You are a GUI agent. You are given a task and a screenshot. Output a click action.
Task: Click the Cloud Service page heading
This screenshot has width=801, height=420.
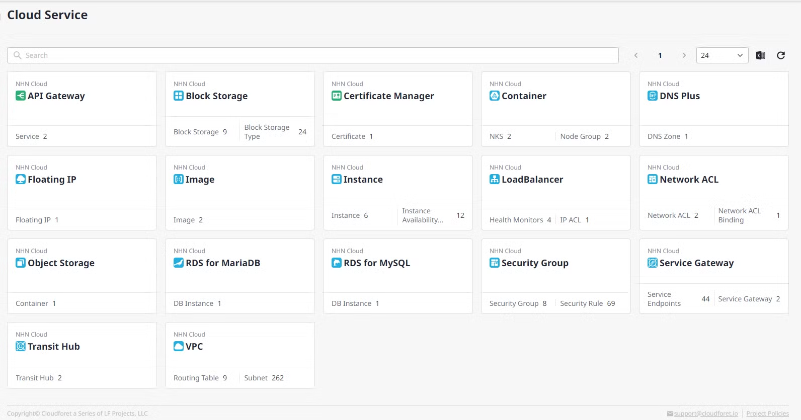(47, 15)
